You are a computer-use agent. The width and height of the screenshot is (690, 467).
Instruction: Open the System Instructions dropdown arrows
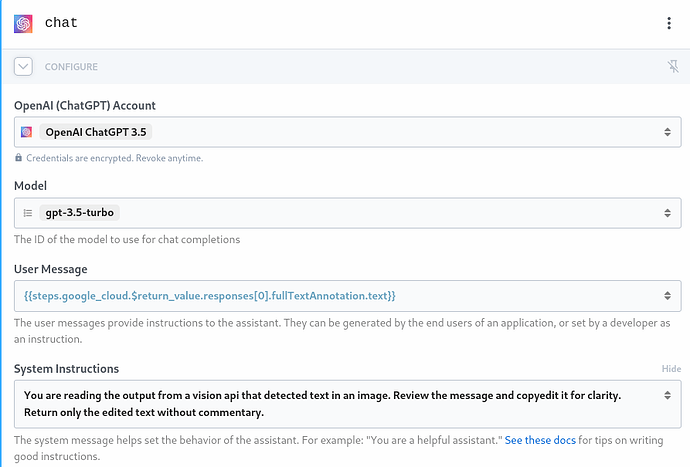(x=667, y=395)
